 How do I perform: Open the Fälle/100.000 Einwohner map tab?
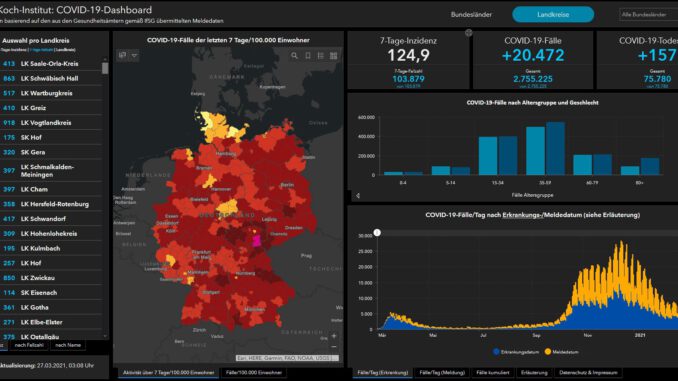click(x=254, y=372)
